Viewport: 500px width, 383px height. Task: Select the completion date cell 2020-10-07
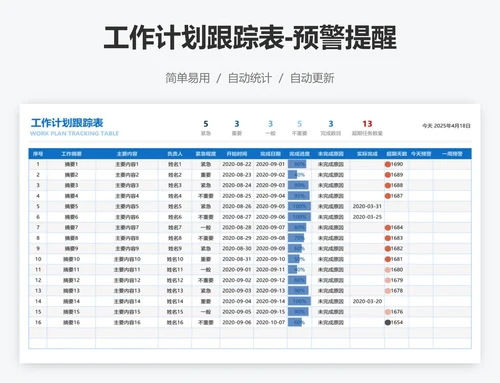[270, 322]
